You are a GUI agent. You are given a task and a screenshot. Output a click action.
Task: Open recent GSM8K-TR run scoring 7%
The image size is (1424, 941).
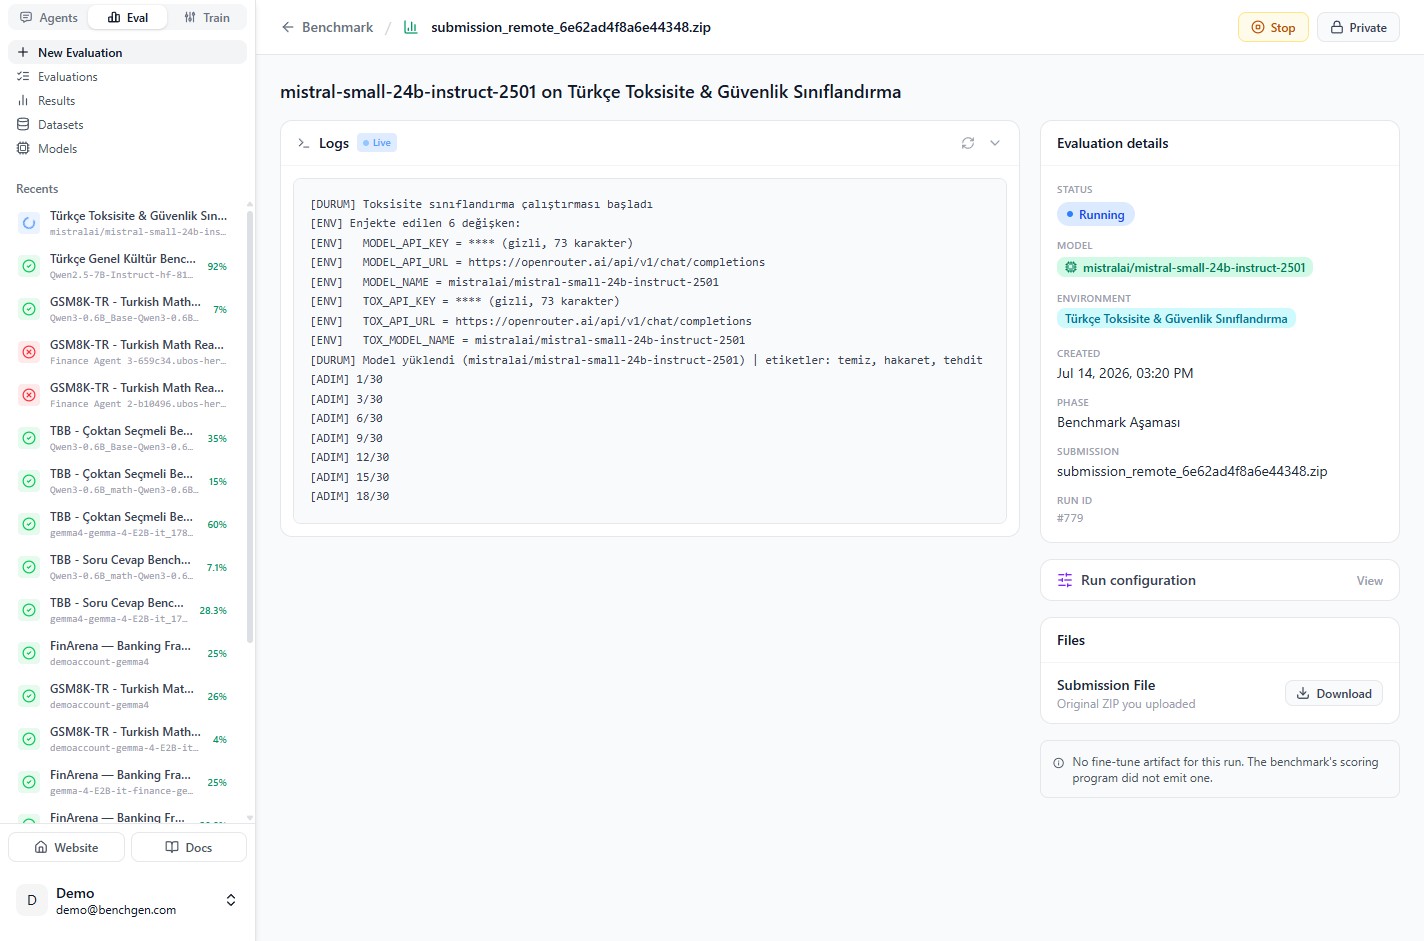[x=127, y=309]
